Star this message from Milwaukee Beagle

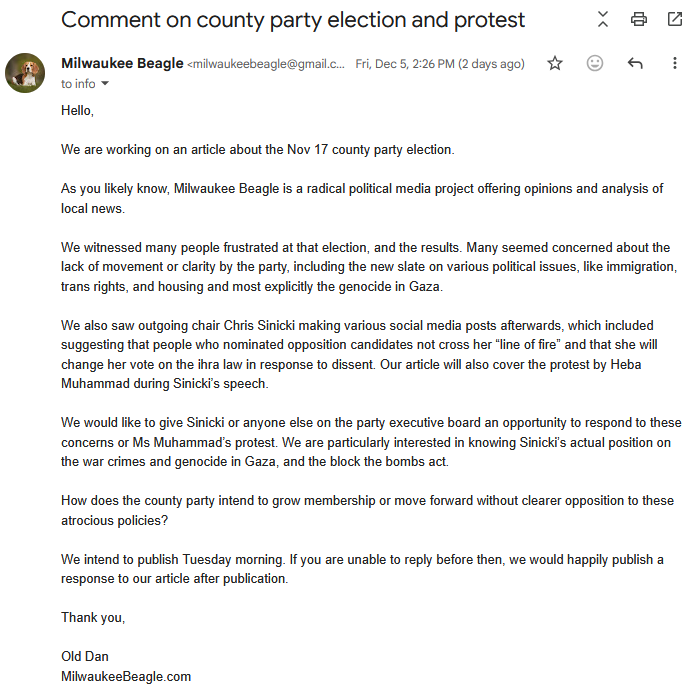[554, 63]
